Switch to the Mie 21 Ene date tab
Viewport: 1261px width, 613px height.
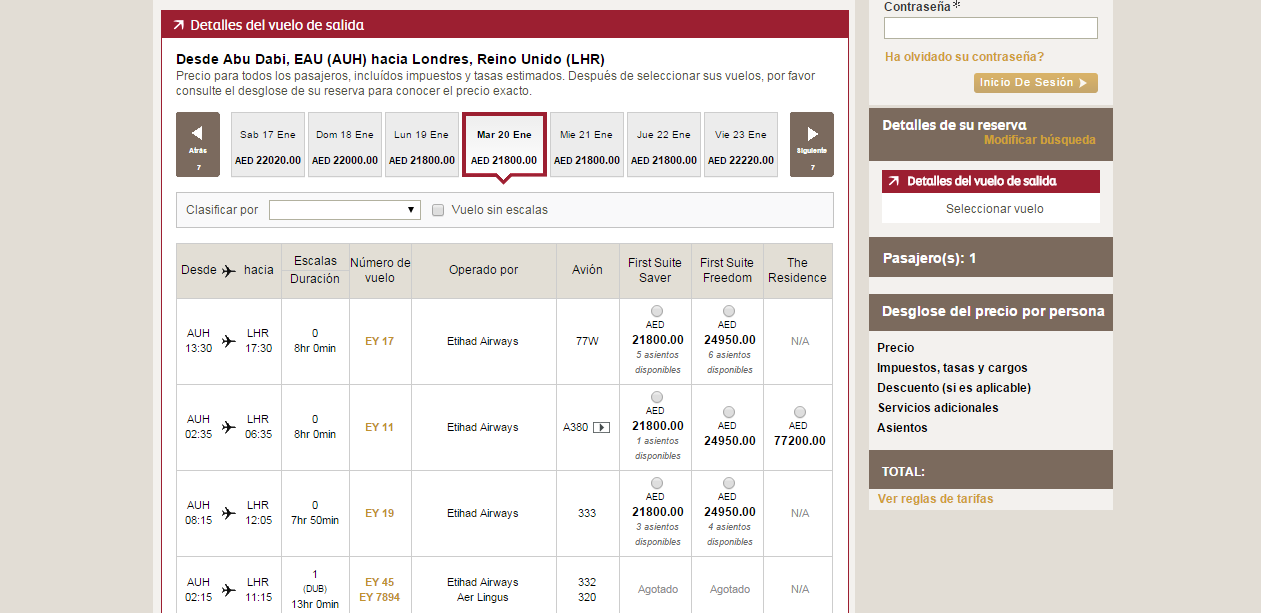pyautogui.click(x=586, y=145)
